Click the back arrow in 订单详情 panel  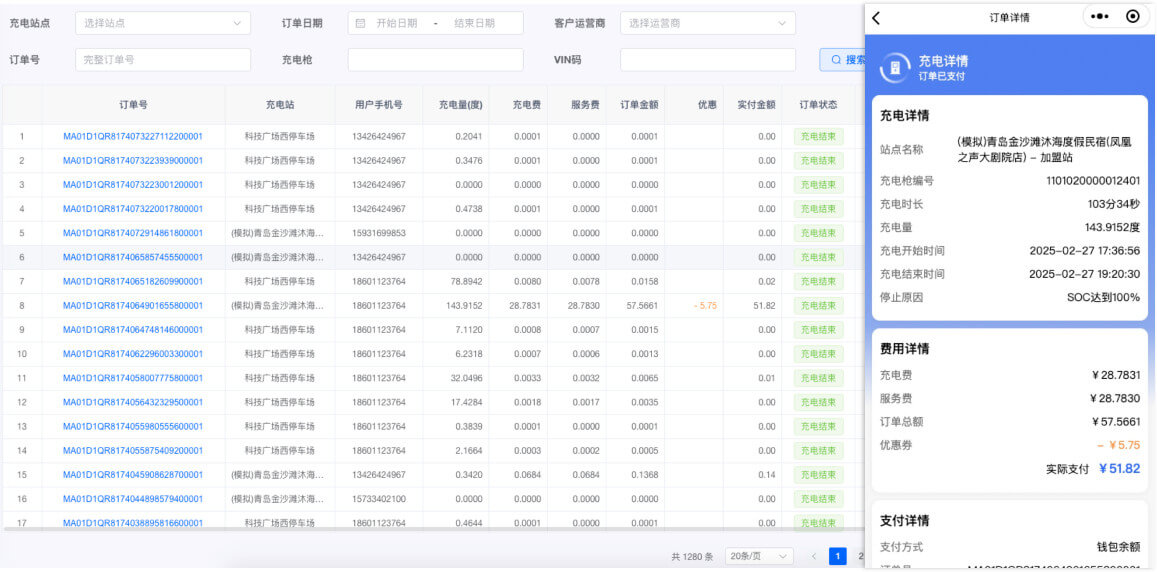877,18
